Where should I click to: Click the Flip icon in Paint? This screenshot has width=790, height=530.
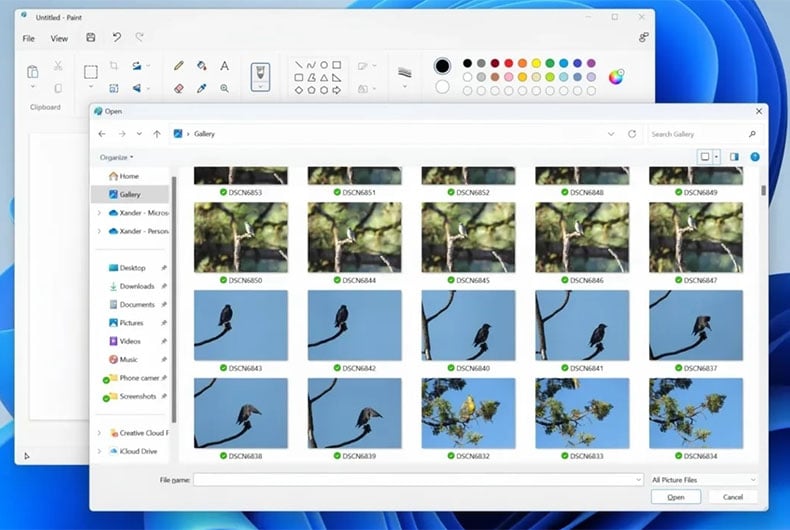tap(137, 88)
